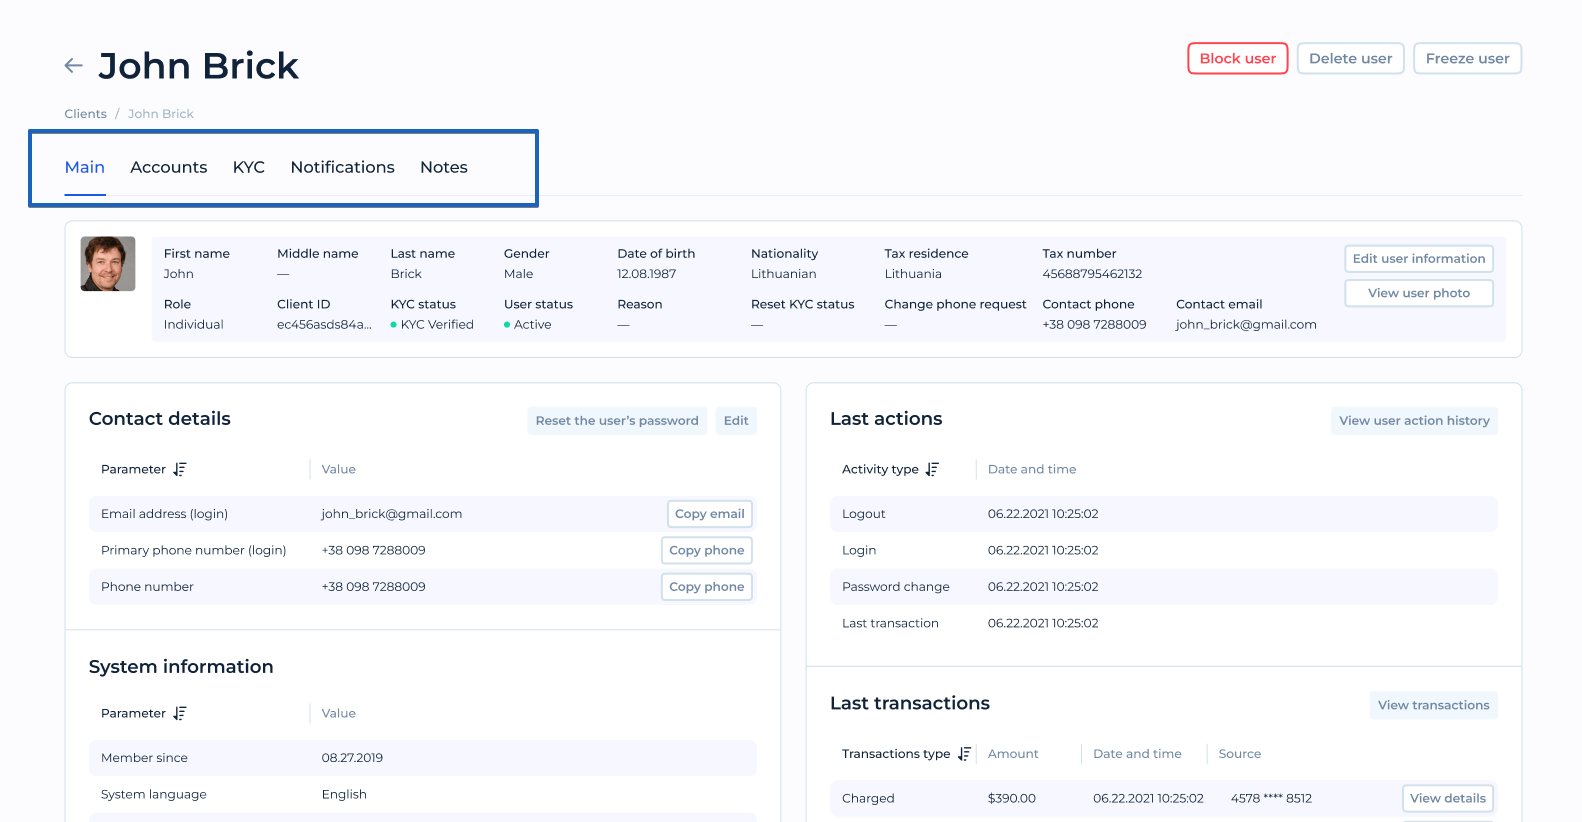Copy the email address
Viewport: 1582px width, 822px height.
click(x=710, y=514)
